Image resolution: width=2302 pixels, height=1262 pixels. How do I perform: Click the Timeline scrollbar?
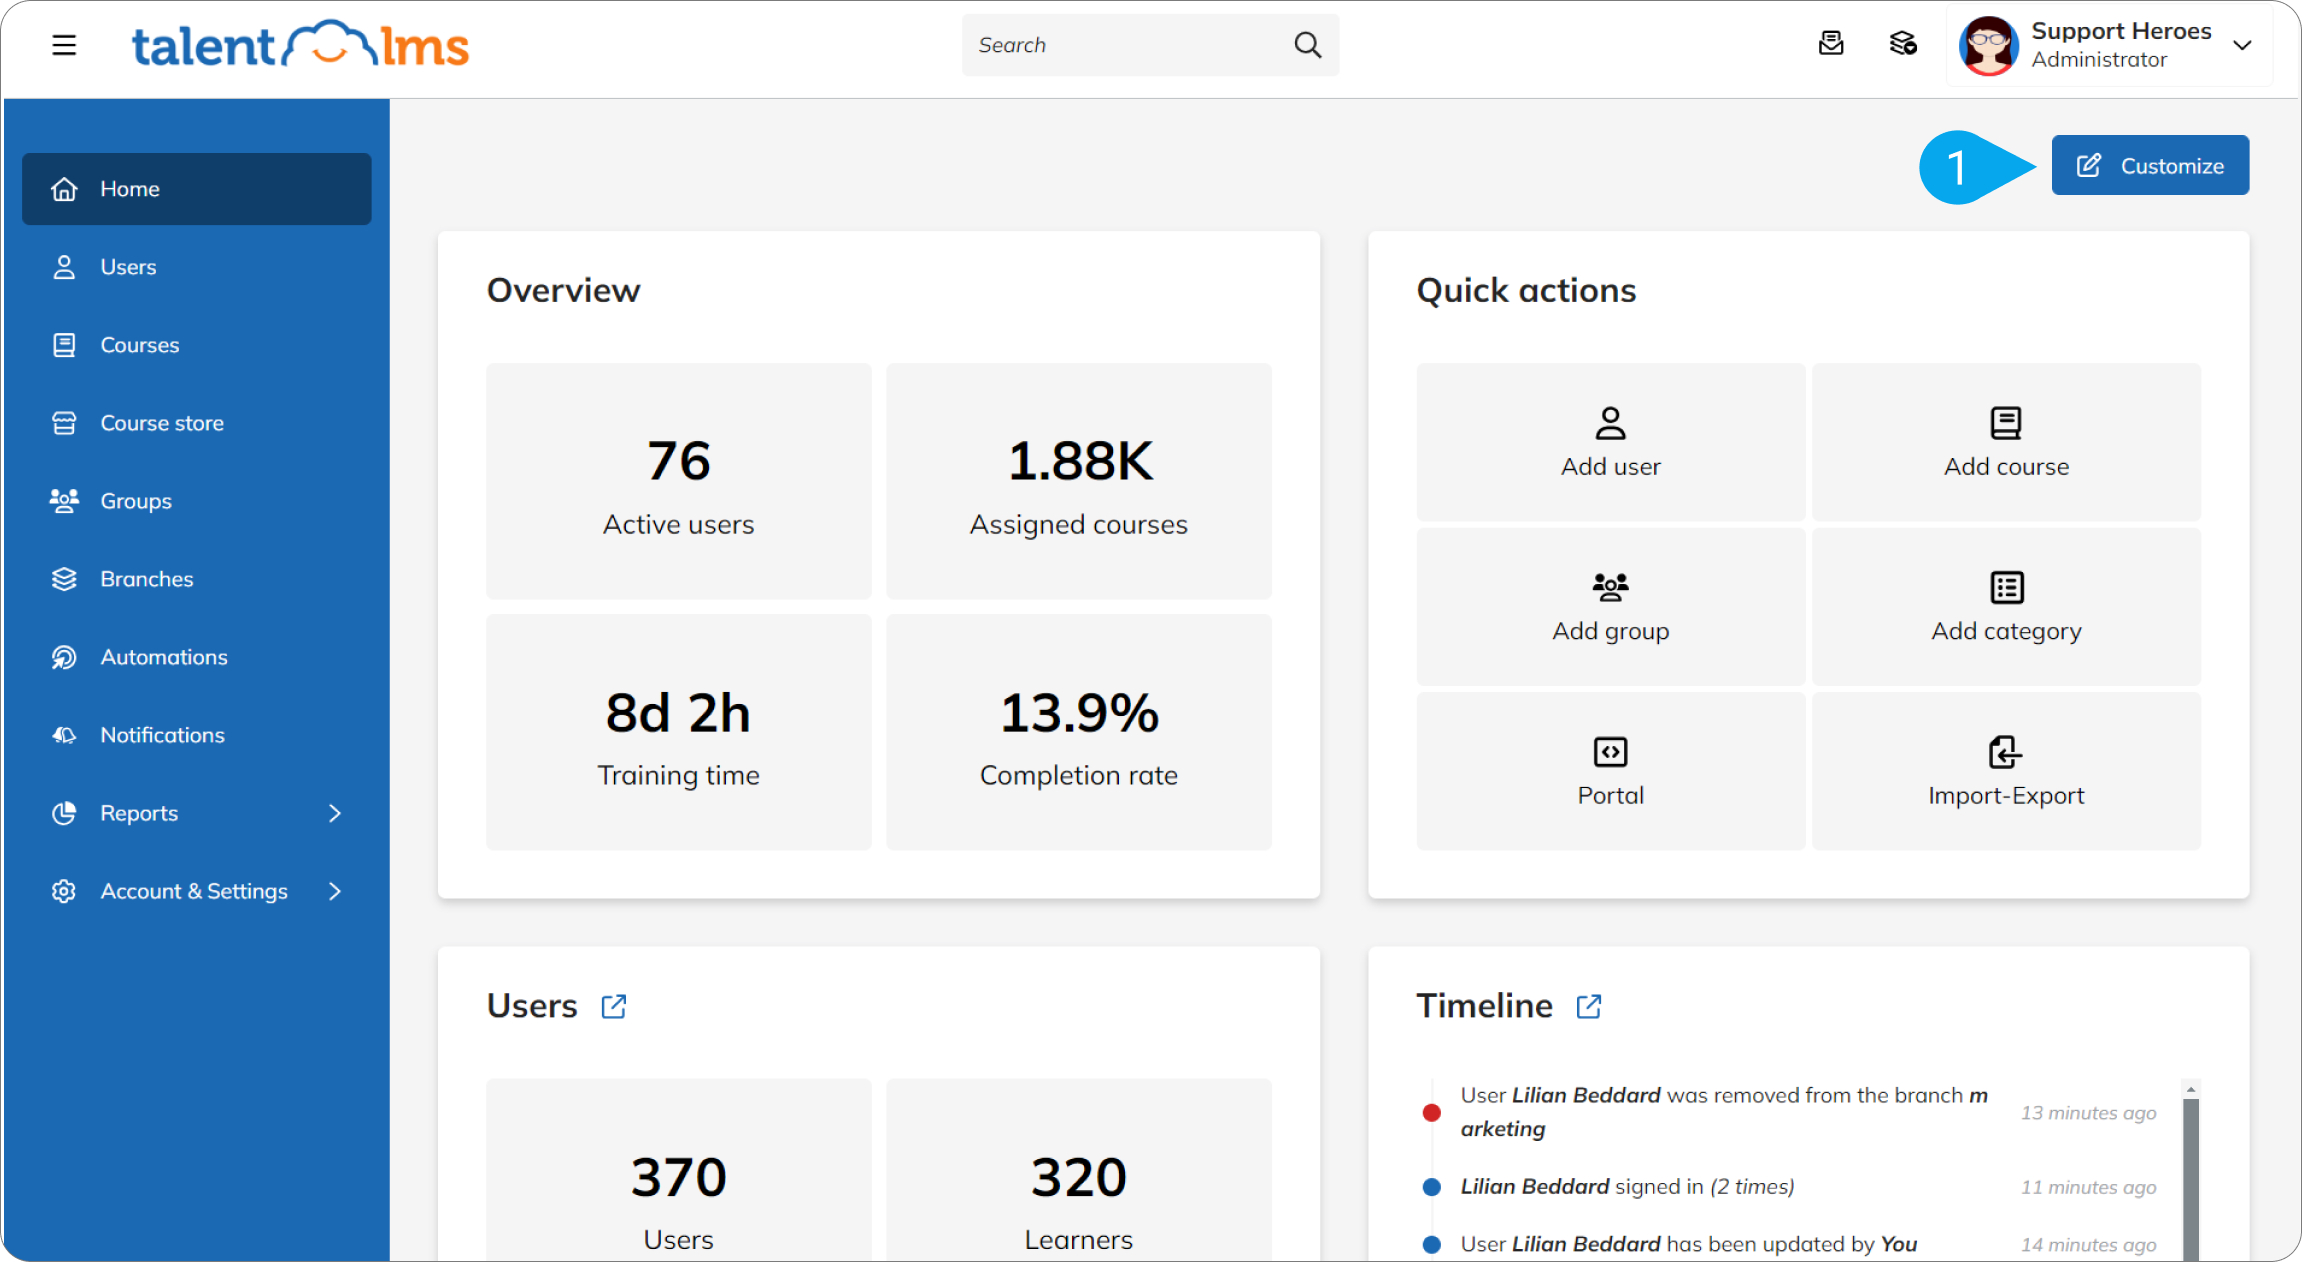[2190, 1175]
